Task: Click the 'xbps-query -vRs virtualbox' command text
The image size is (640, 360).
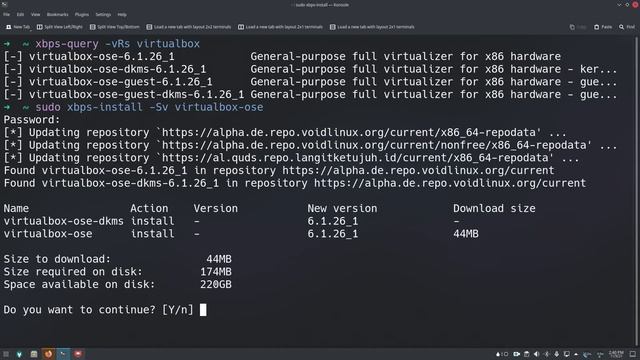Action: coord(118,44)
